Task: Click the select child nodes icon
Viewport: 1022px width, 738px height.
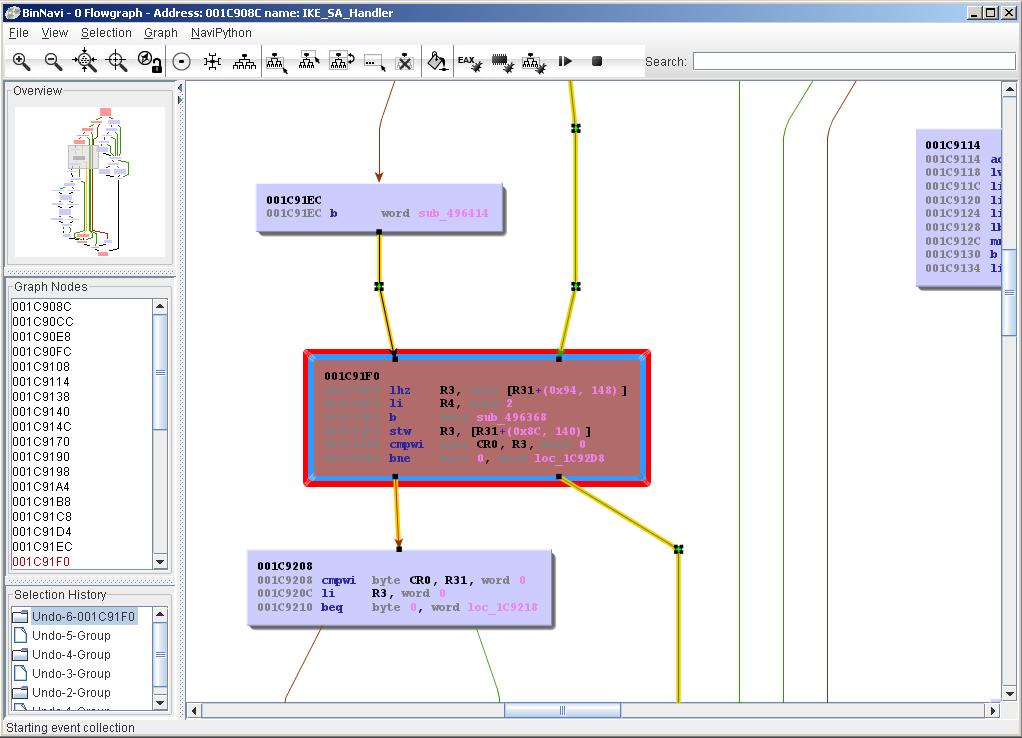Action: point(276,62)
